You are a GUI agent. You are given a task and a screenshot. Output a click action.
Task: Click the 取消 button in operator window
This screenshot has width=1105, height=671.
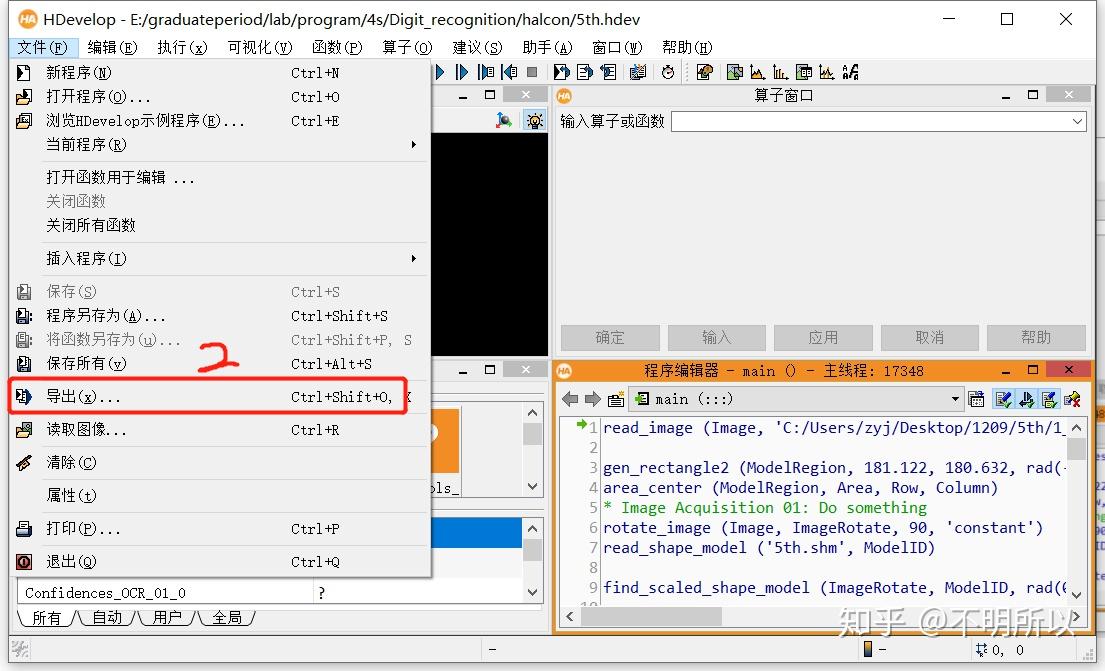tap(930, 338)
